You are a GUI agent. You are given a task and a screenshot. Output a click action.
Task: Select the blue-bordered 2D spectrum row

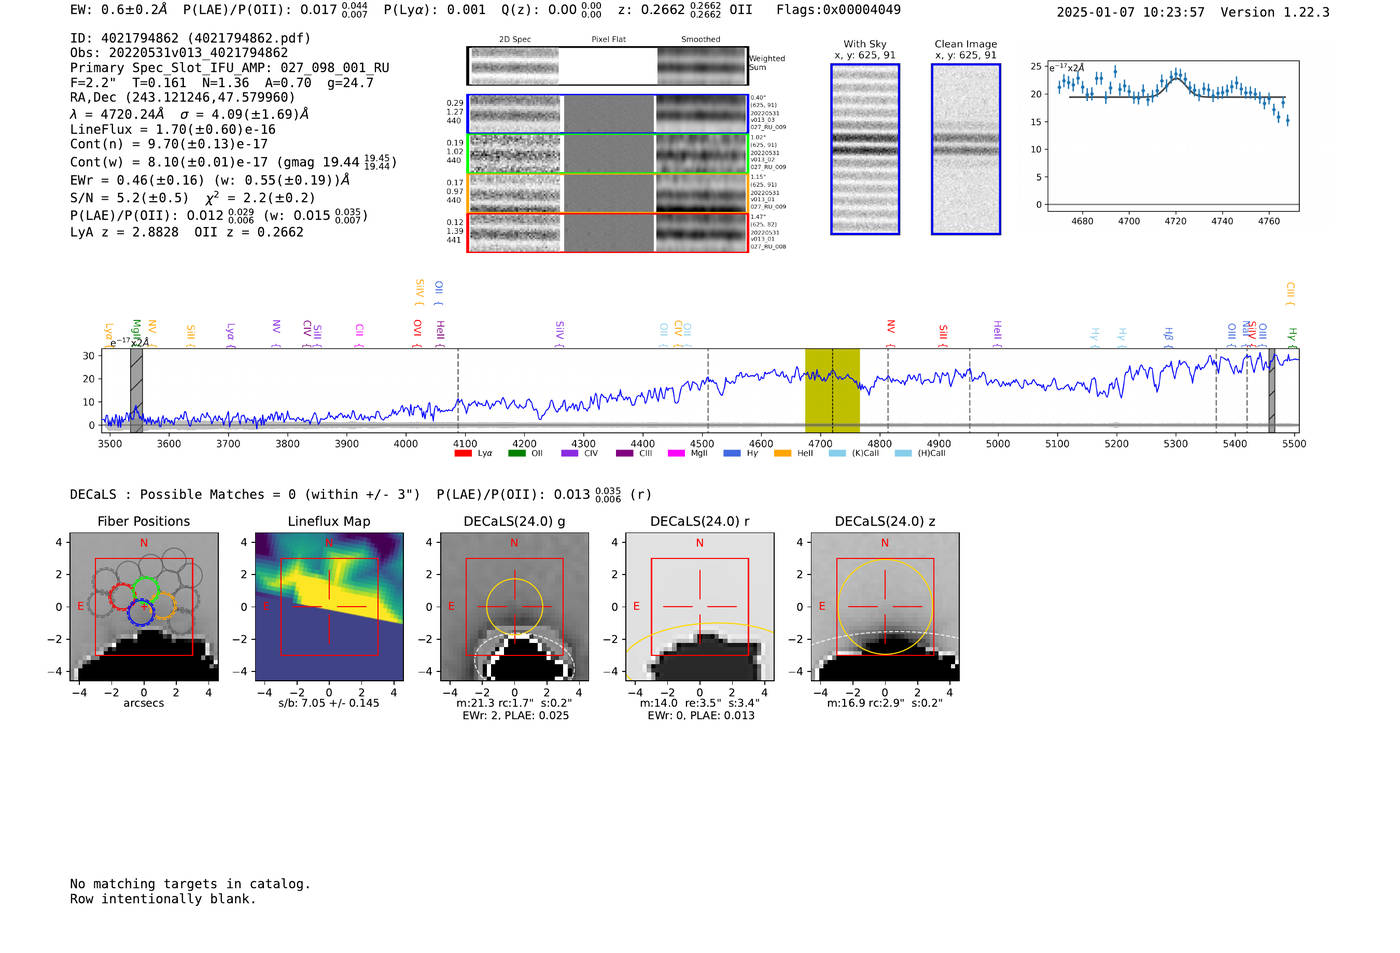pyautogui.click(x=607, y=114)
